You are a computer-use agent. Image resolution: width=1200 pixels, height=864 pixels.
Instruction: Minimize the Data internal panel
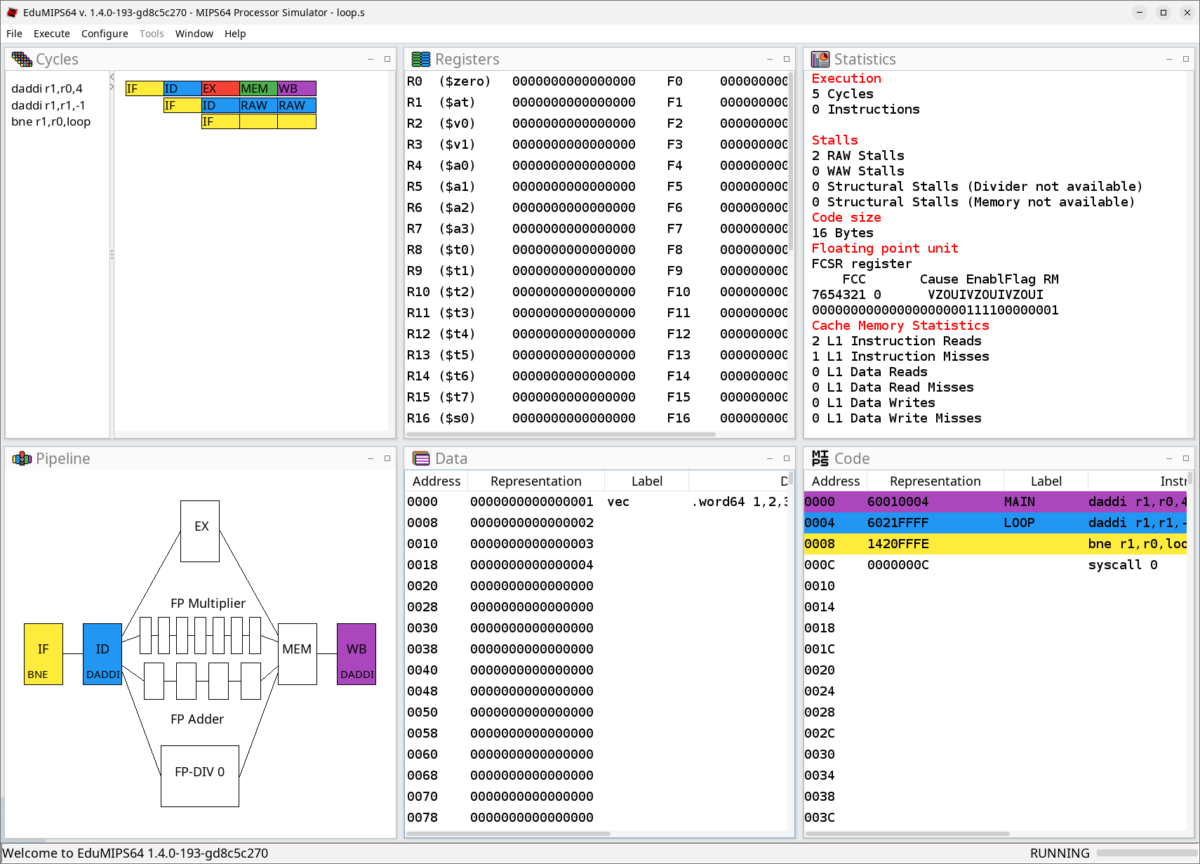tap(769, 459)
